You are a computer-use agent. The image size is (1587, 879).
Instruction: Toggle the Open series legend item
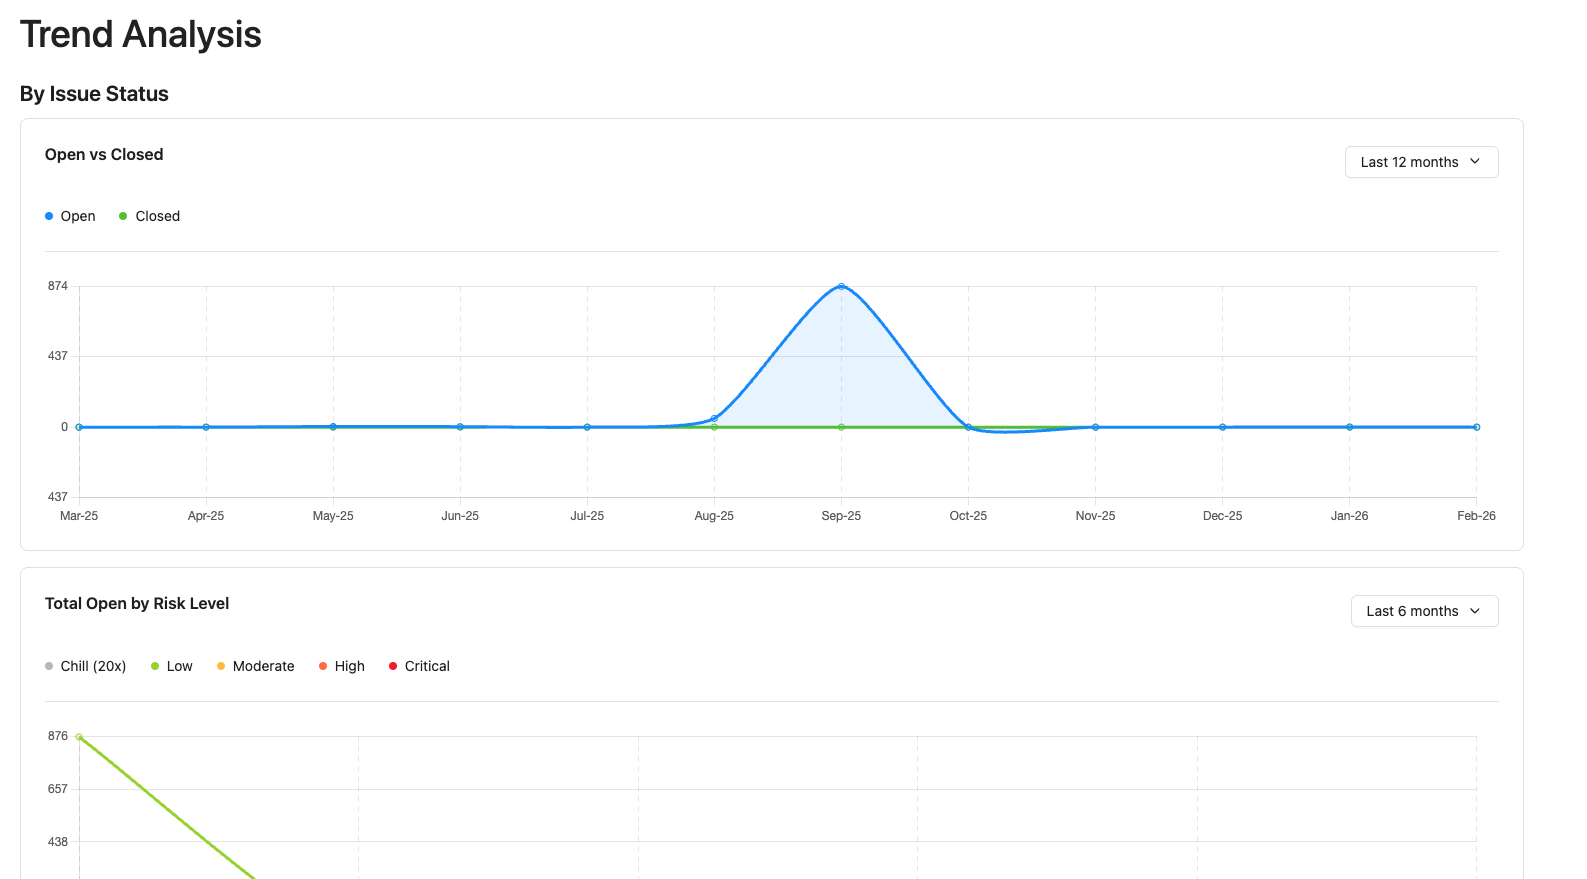tap(70, 216)
